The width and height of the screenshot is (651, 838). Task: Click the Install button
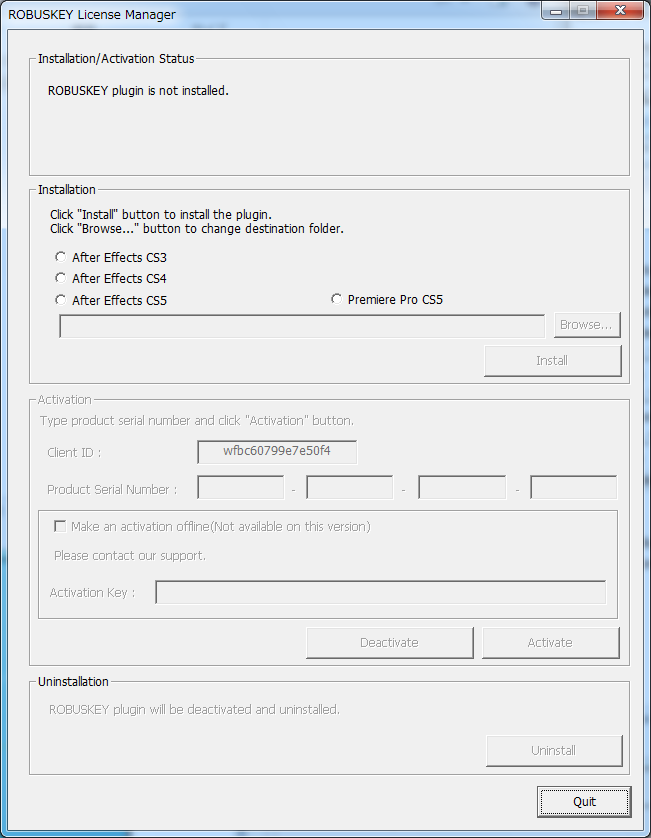553,361
